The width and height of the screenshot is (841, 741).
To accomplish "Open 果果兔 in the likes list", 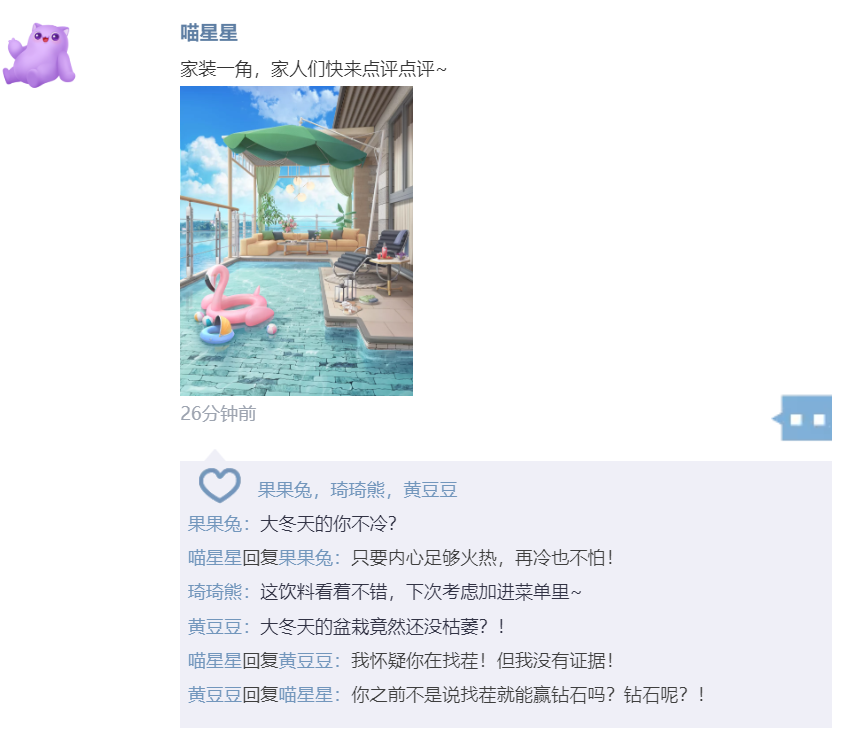I will click(285, 490).
